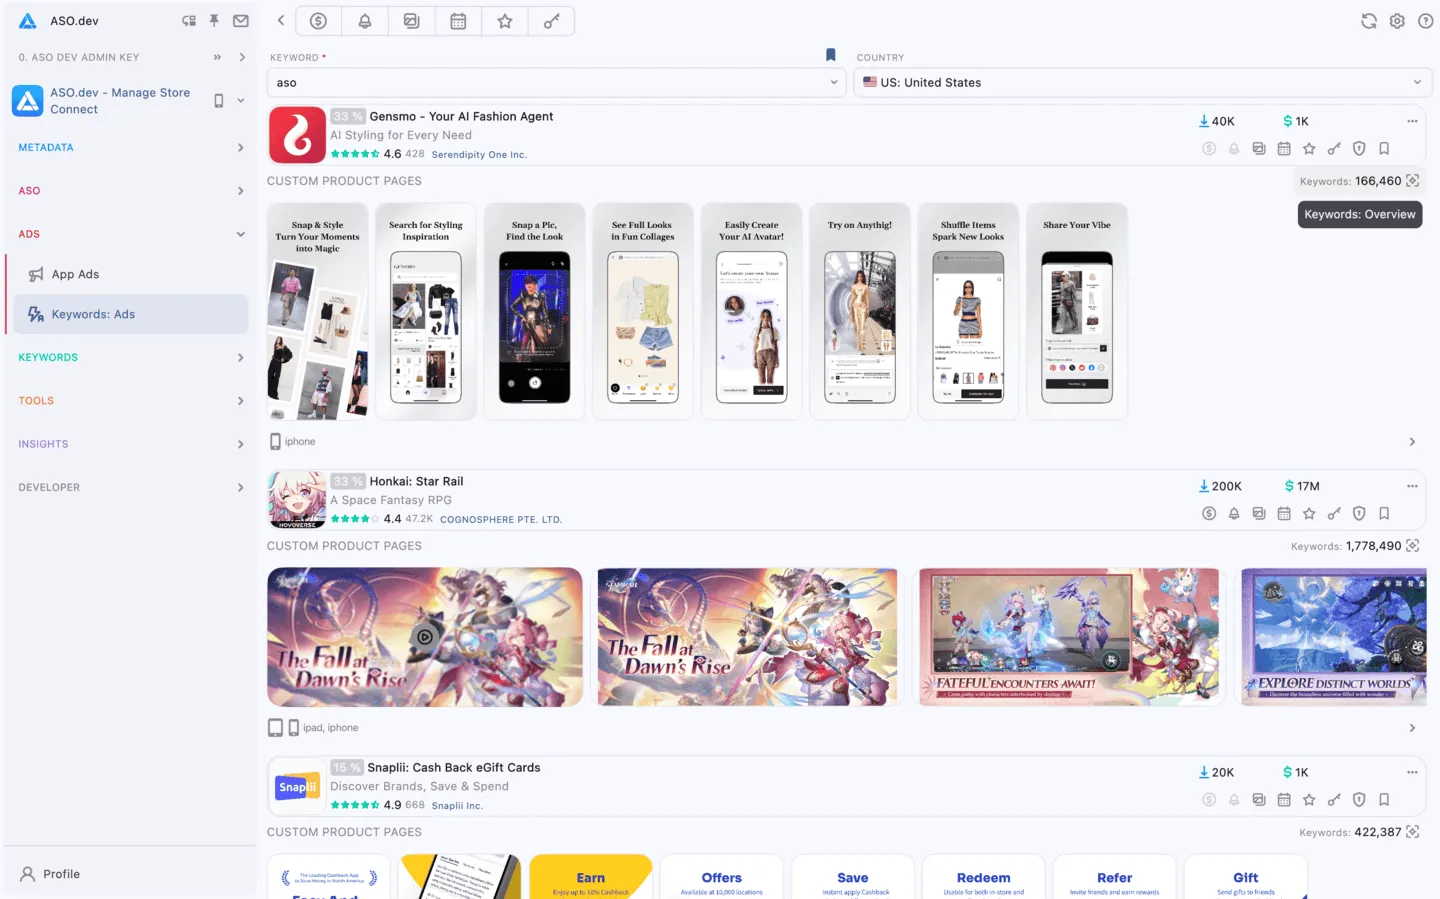
Task: Expand the METADATA section in the sidebar
Action: (x=130, y=147)
